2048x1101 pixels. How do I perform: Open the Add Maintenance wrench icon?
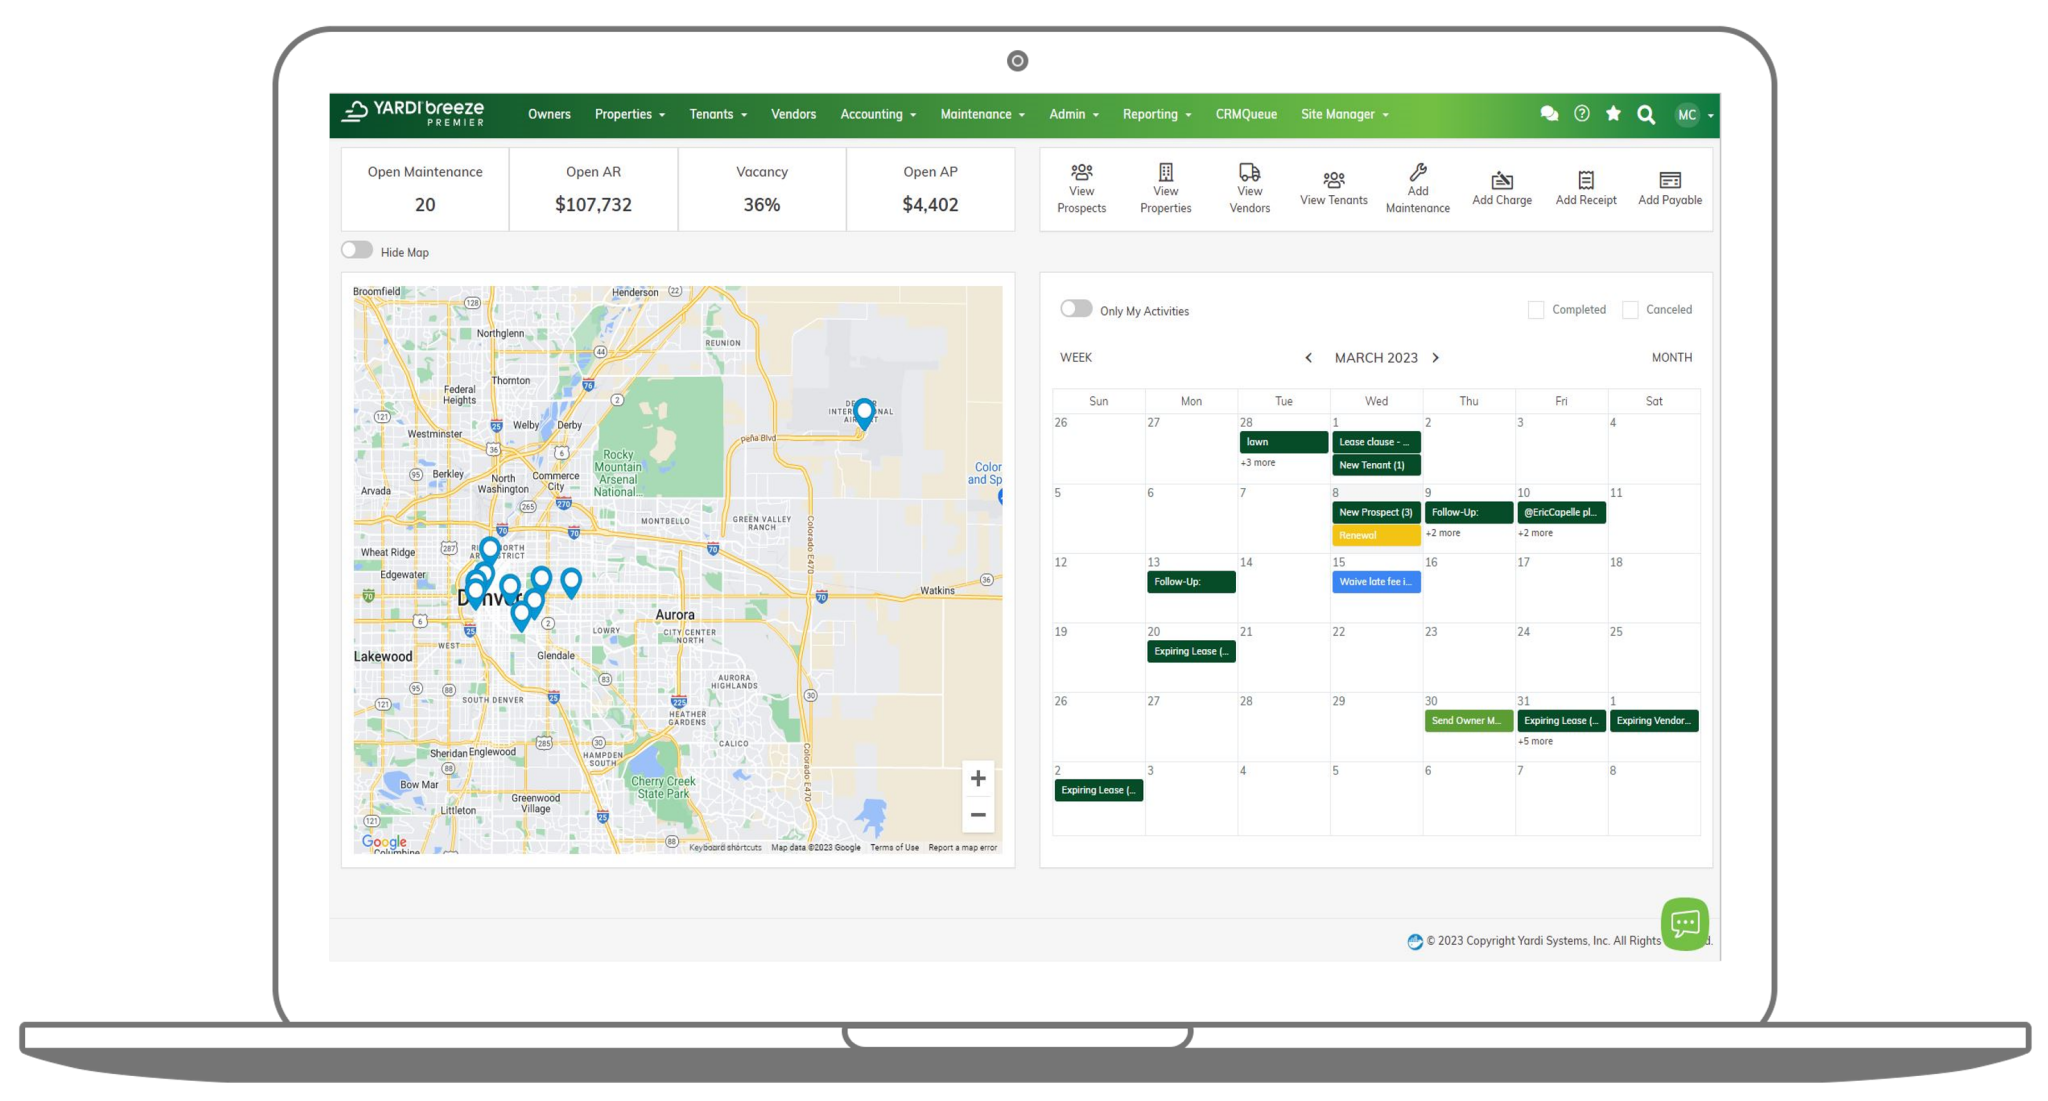pos(1417,172)
